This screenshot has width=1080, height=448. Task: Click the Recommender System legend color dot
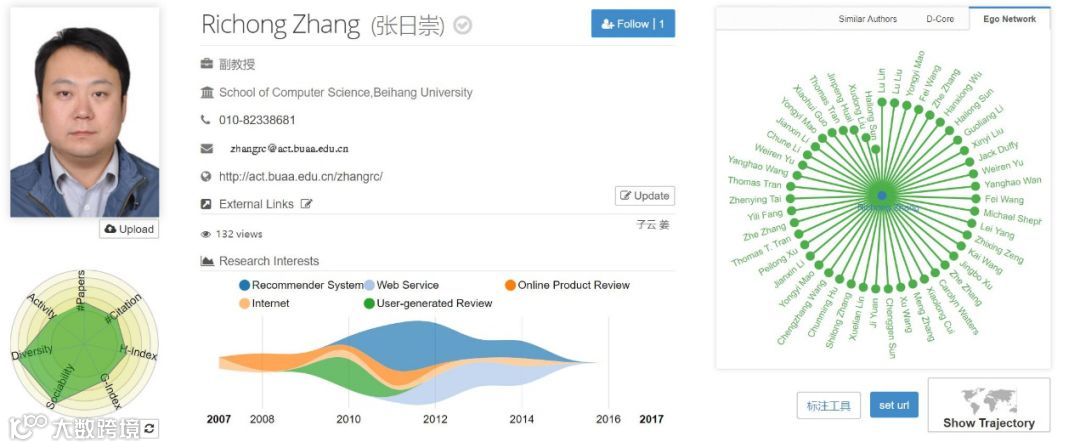tap(244, 285)
